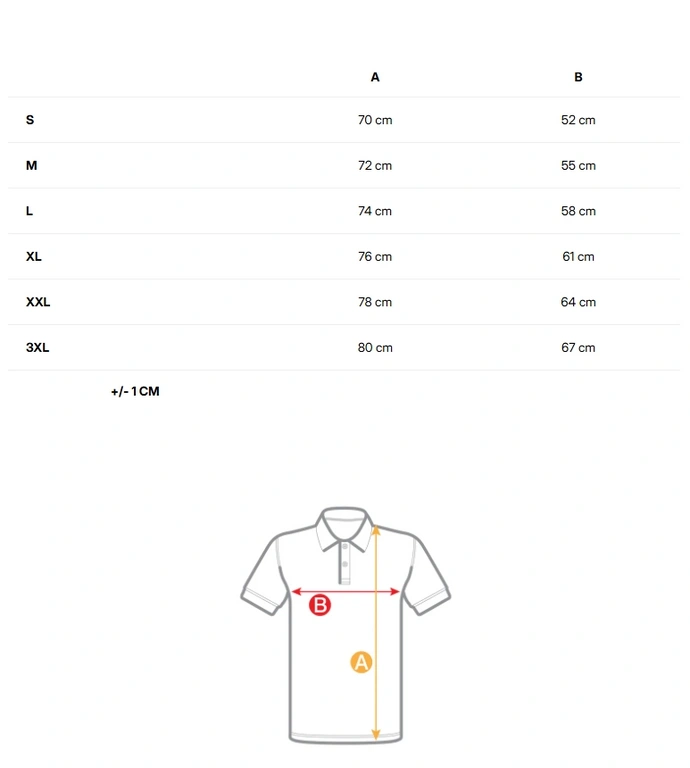Click the 74 cm length value
The height and width of the screenshot is (768, 690).
[x=375, y=211]
